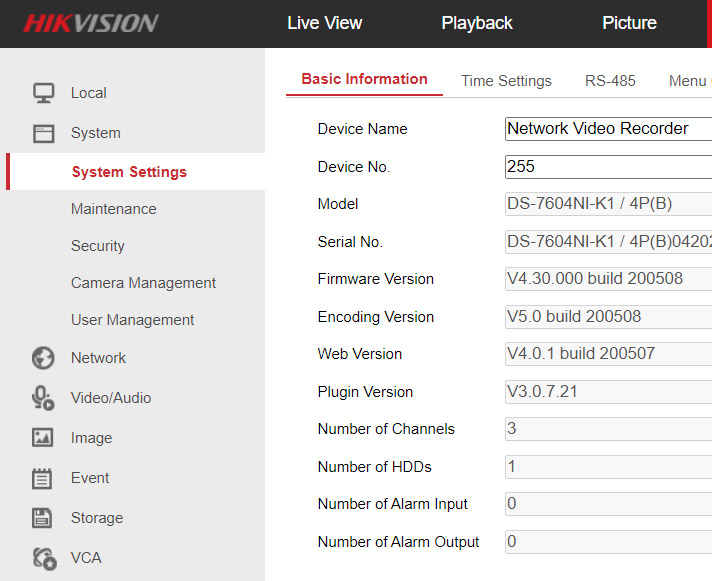Viewport: 712px width, 581px height.
Task: Click the Hikvision logo
Action: [91, 24]
